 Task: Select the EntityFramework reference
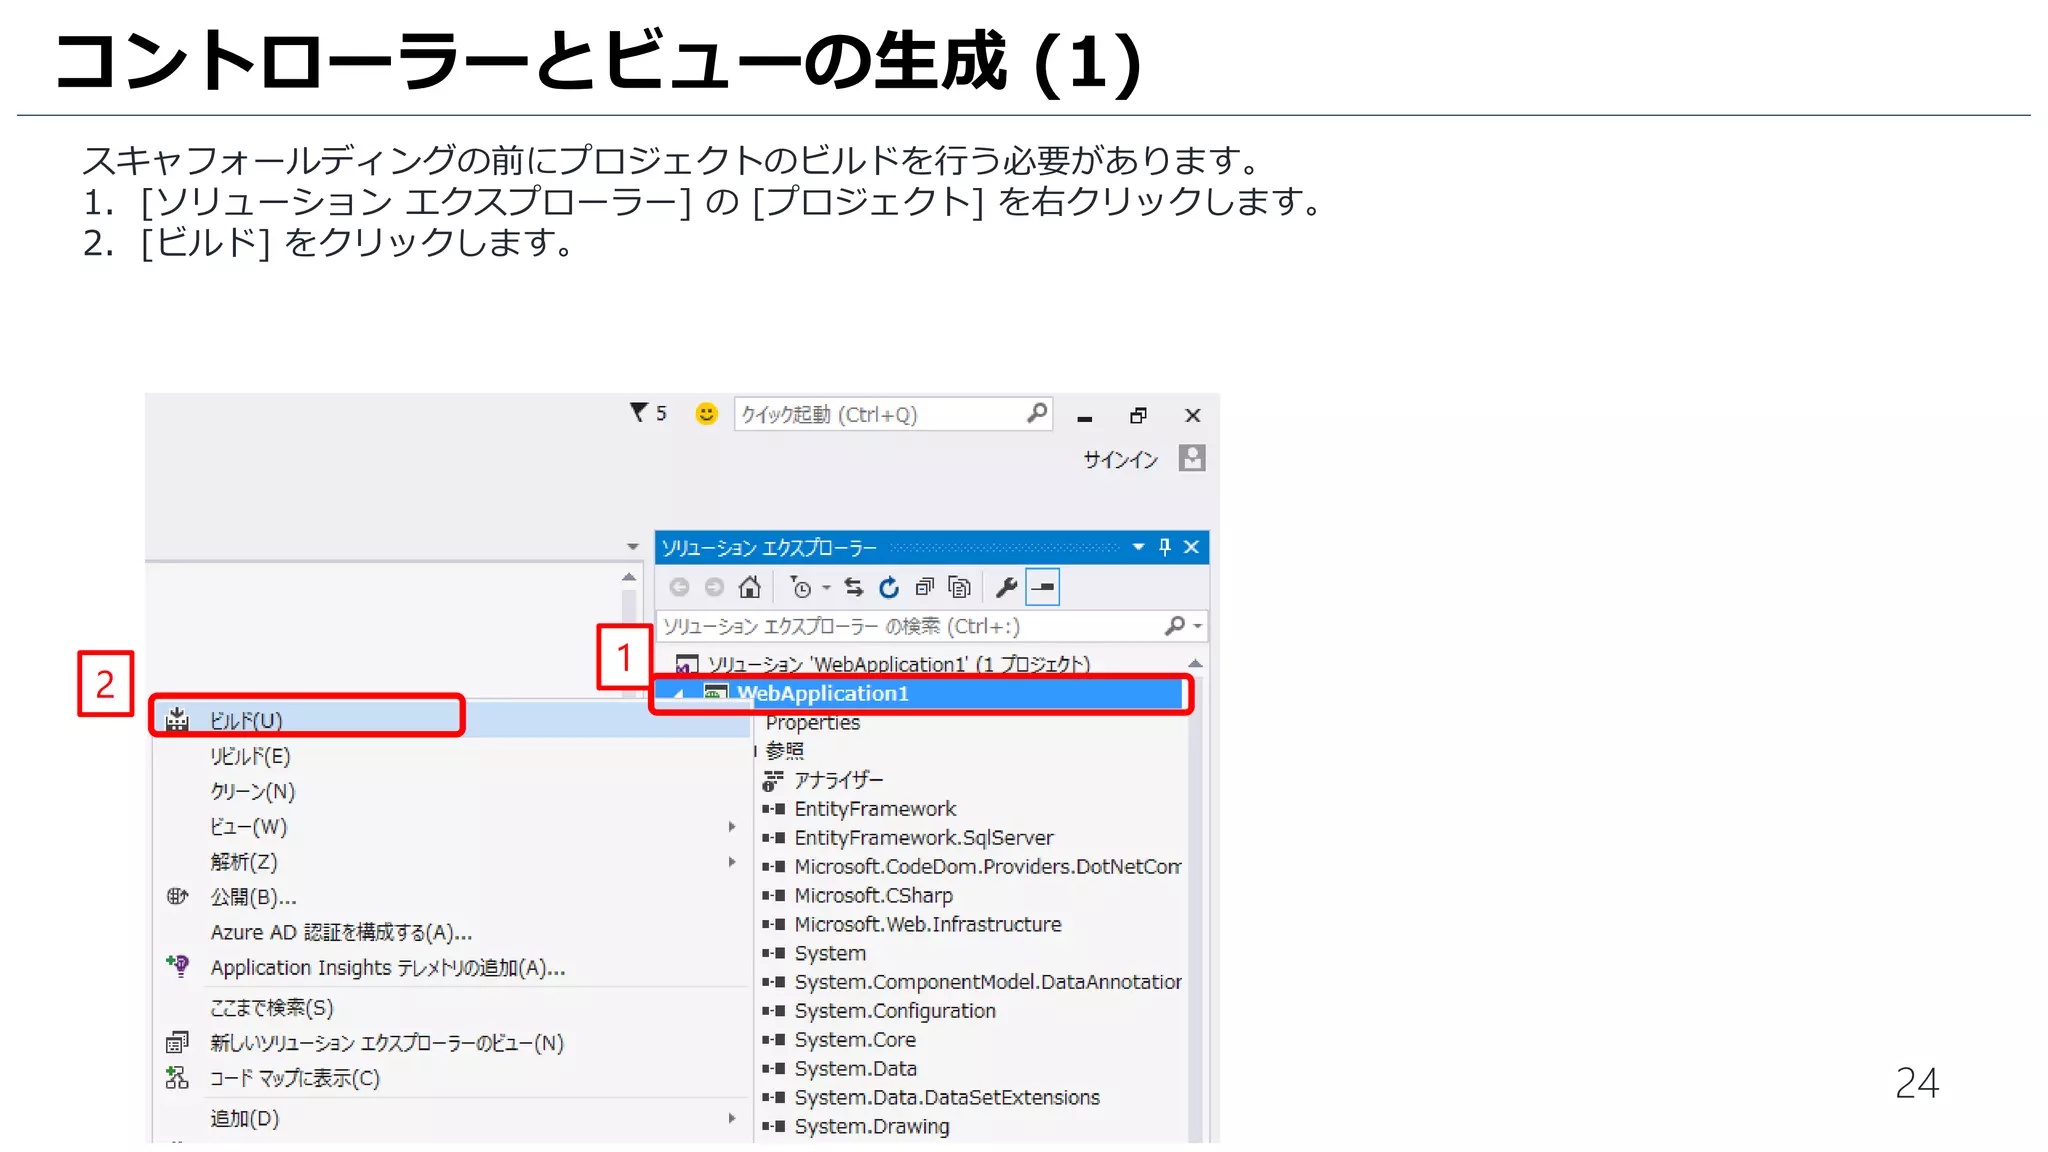pyautogui.click(x=874, y=808)
